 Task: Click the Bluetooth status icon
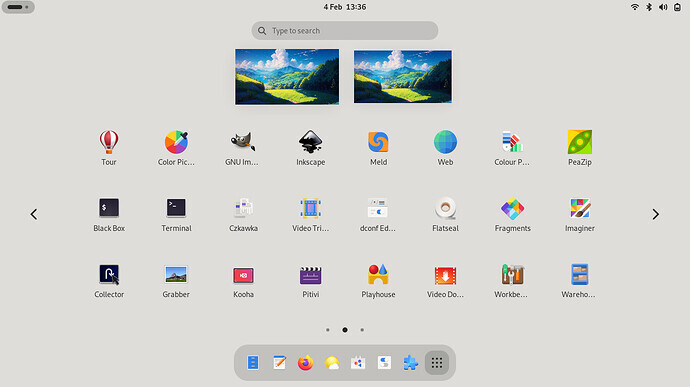click(x=649, y=7)
